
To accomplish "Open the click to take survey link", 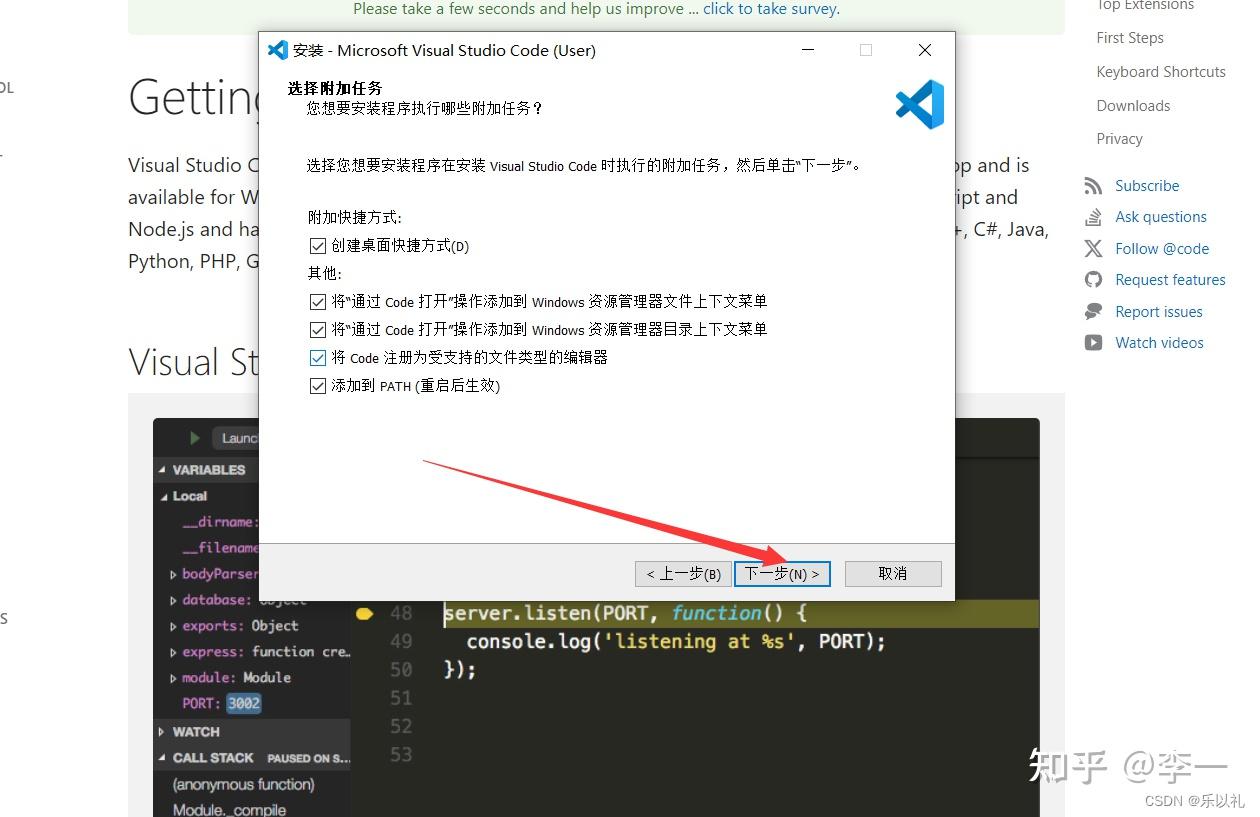I will 769,9.
